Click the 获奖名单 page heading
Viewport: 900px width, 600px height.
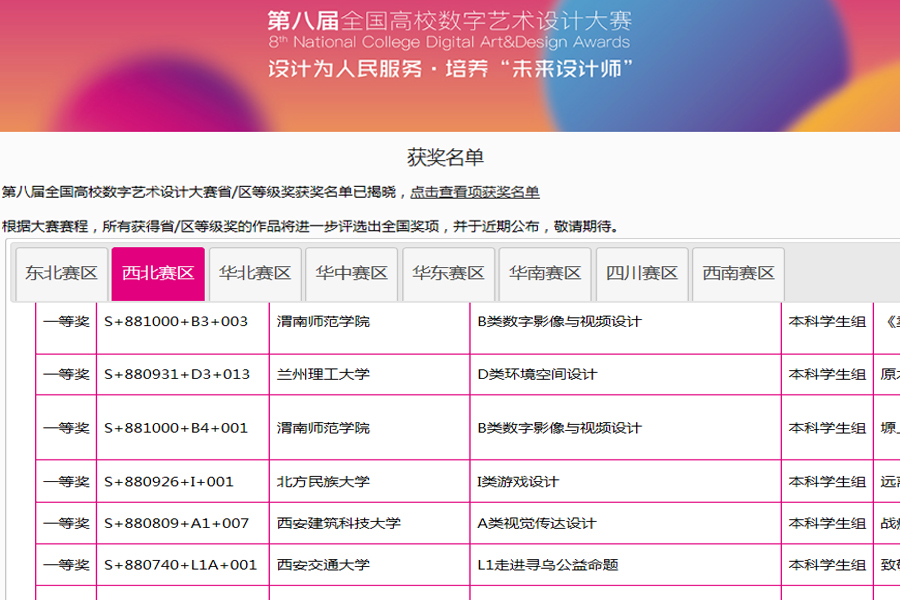click(445, 158)
